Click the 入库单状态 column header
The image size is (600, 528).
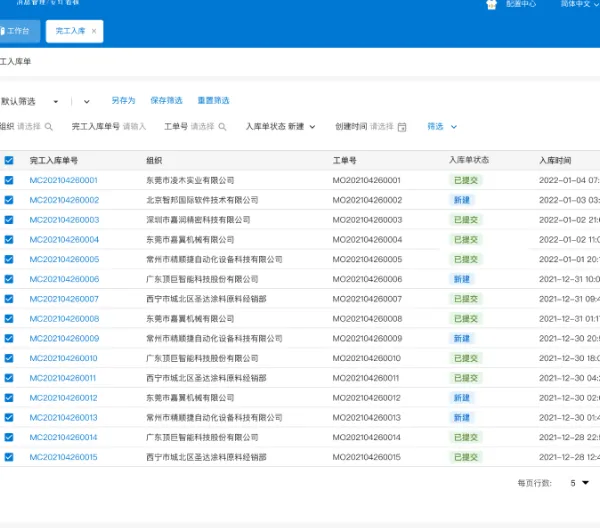tap(469, 160)
